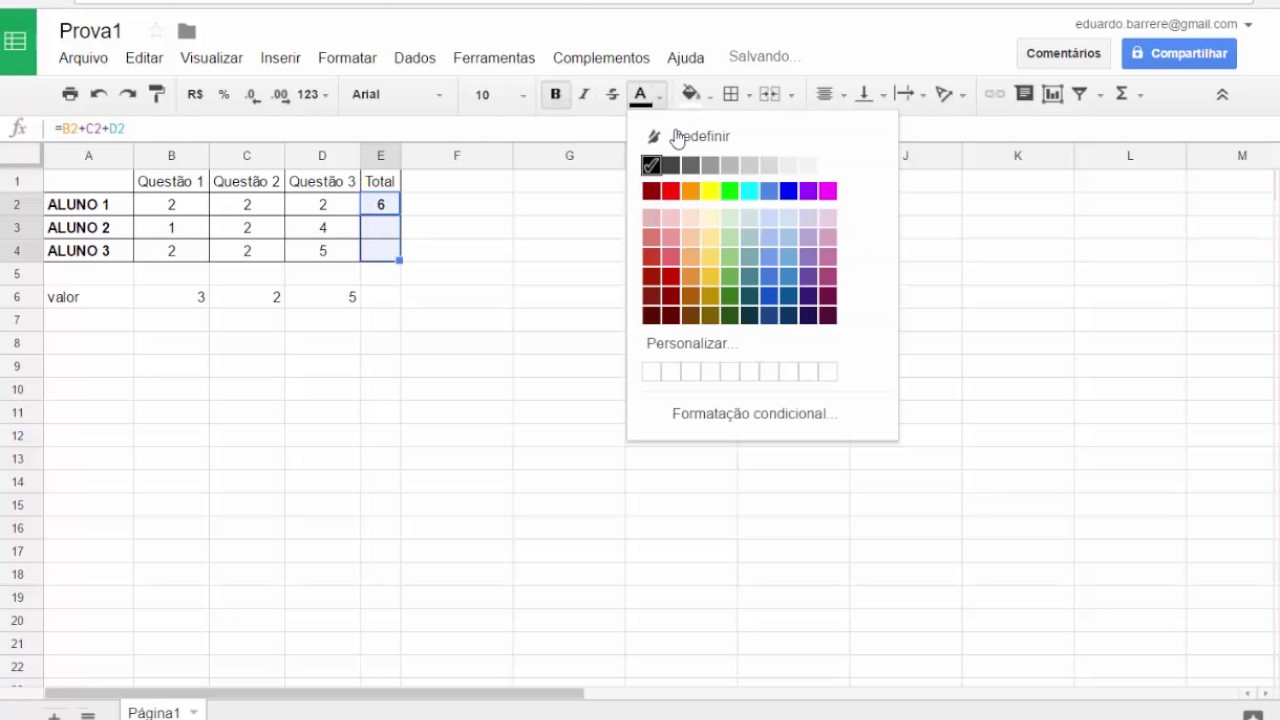This screenshot has height=720, width=1280.
Task: Click the merge cells icon
Action: click(769, 94)
